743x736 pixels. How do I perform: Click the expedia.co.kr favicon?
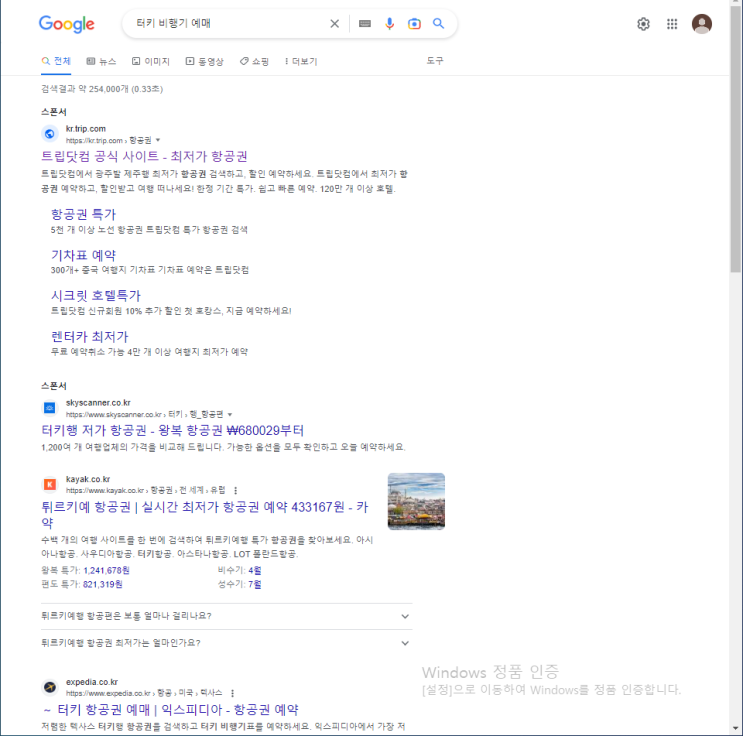(x=49, y=687)
